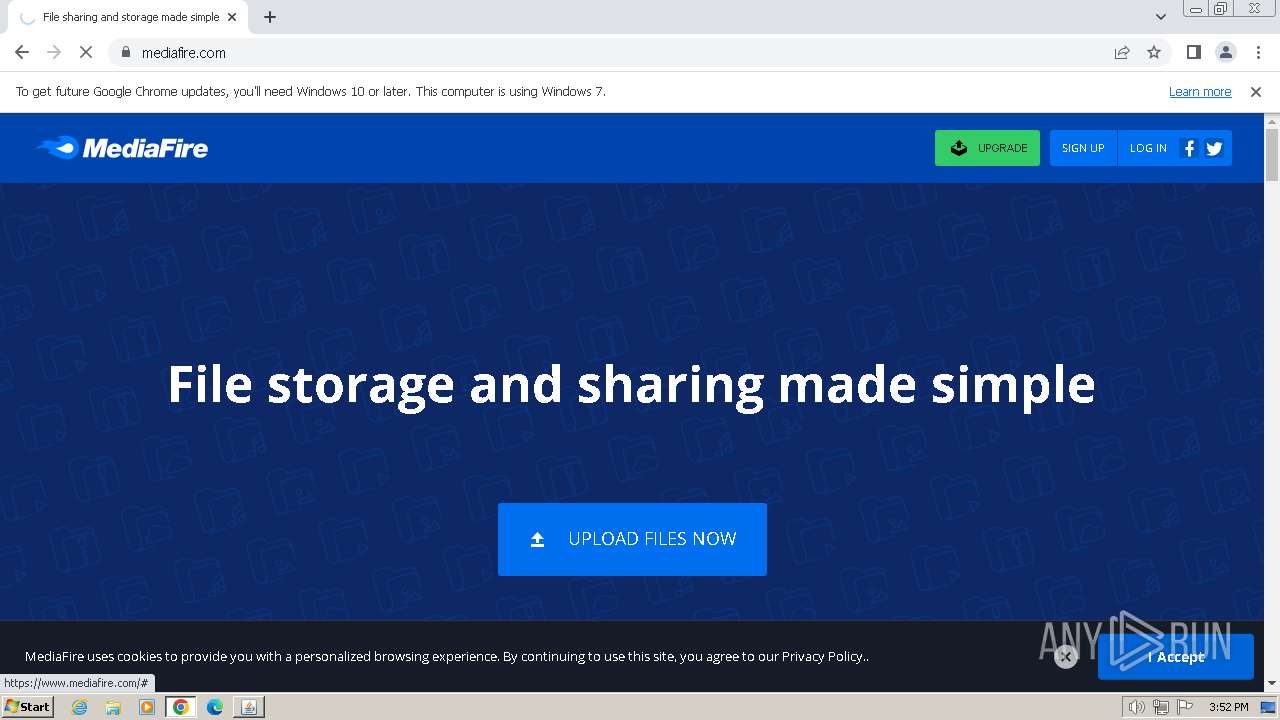Open MediaFire's Twitter page icon
This screenshot has height=720, width=1280.
pos(1214,148)
